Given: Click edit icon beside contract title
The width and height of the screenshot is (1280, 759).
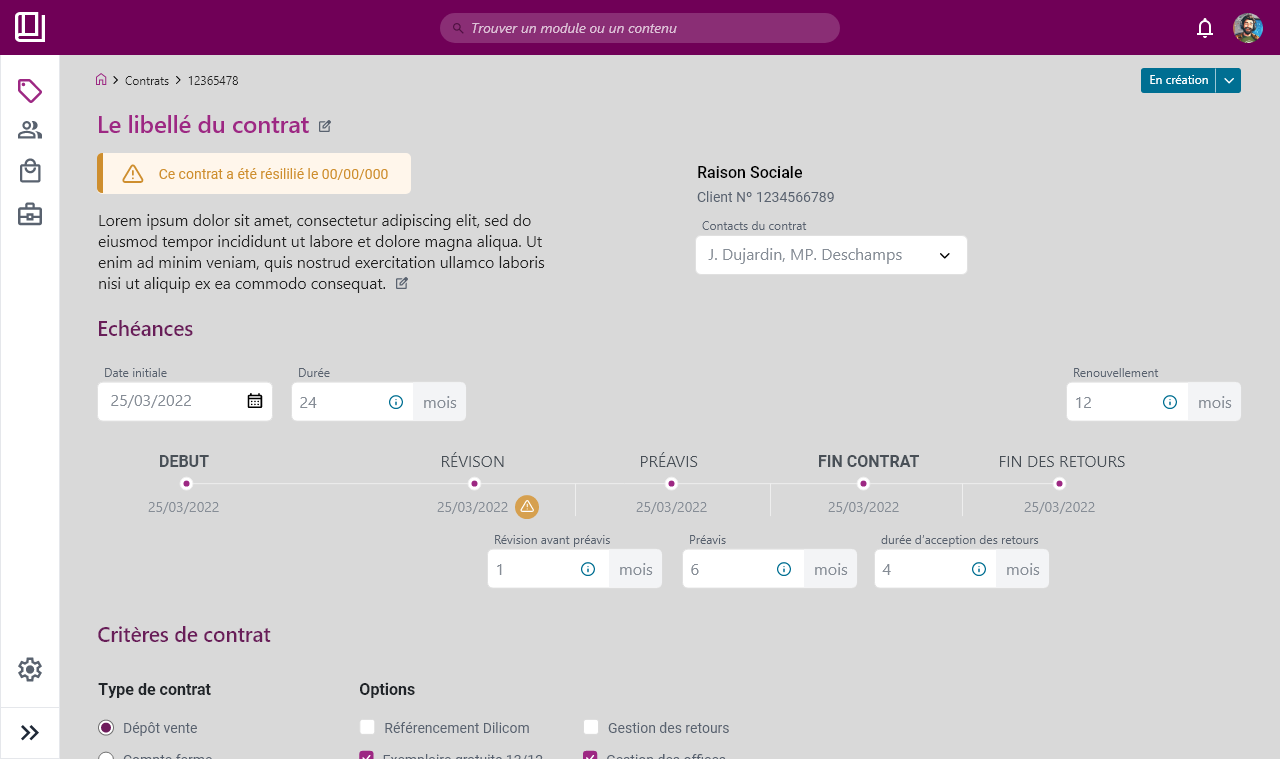Looking at the screenshot, I should click(325, 126).
